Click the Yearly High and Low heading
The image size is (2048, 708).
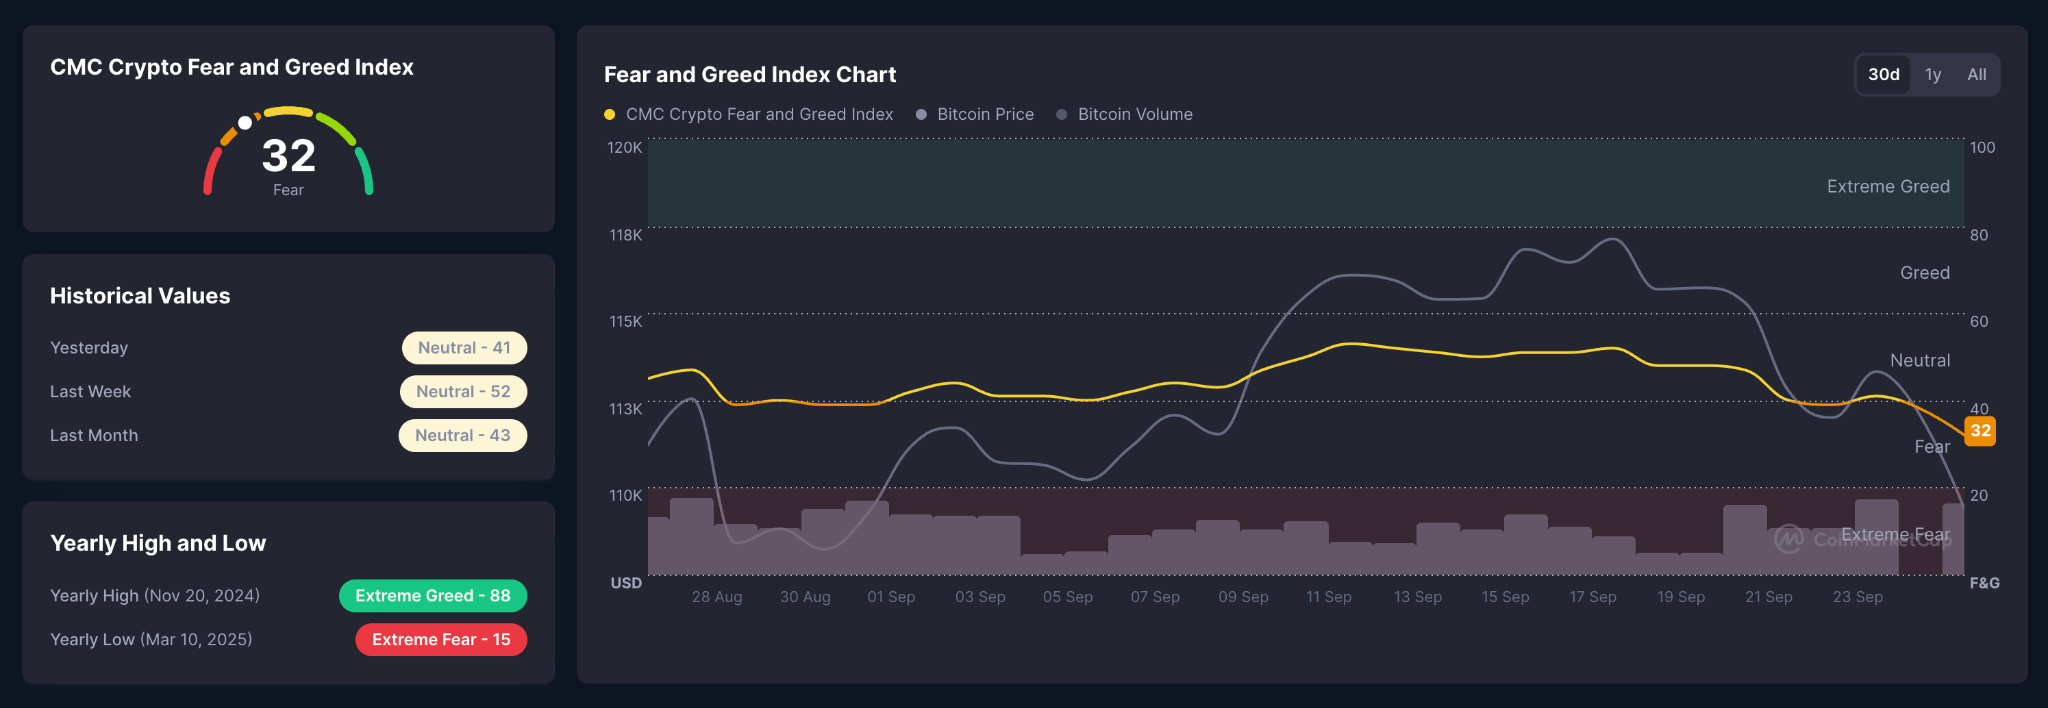(158, 543)
